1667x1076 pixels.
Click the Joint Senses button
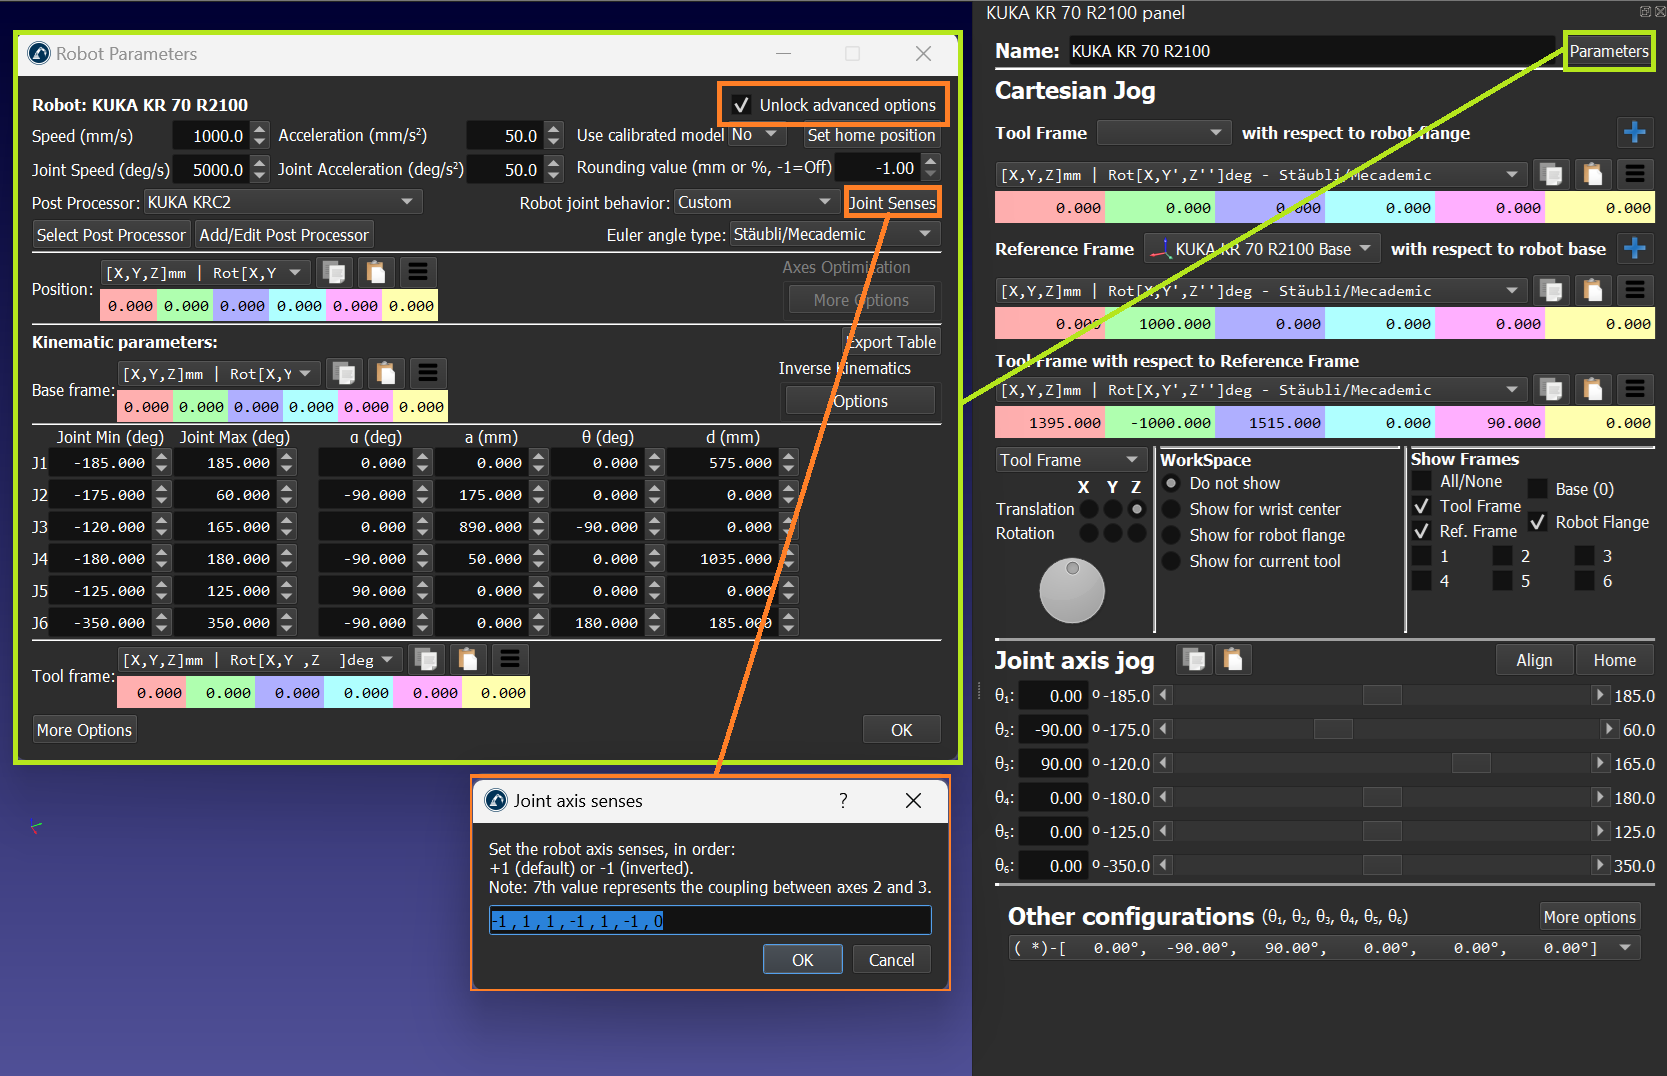(892, 203)
